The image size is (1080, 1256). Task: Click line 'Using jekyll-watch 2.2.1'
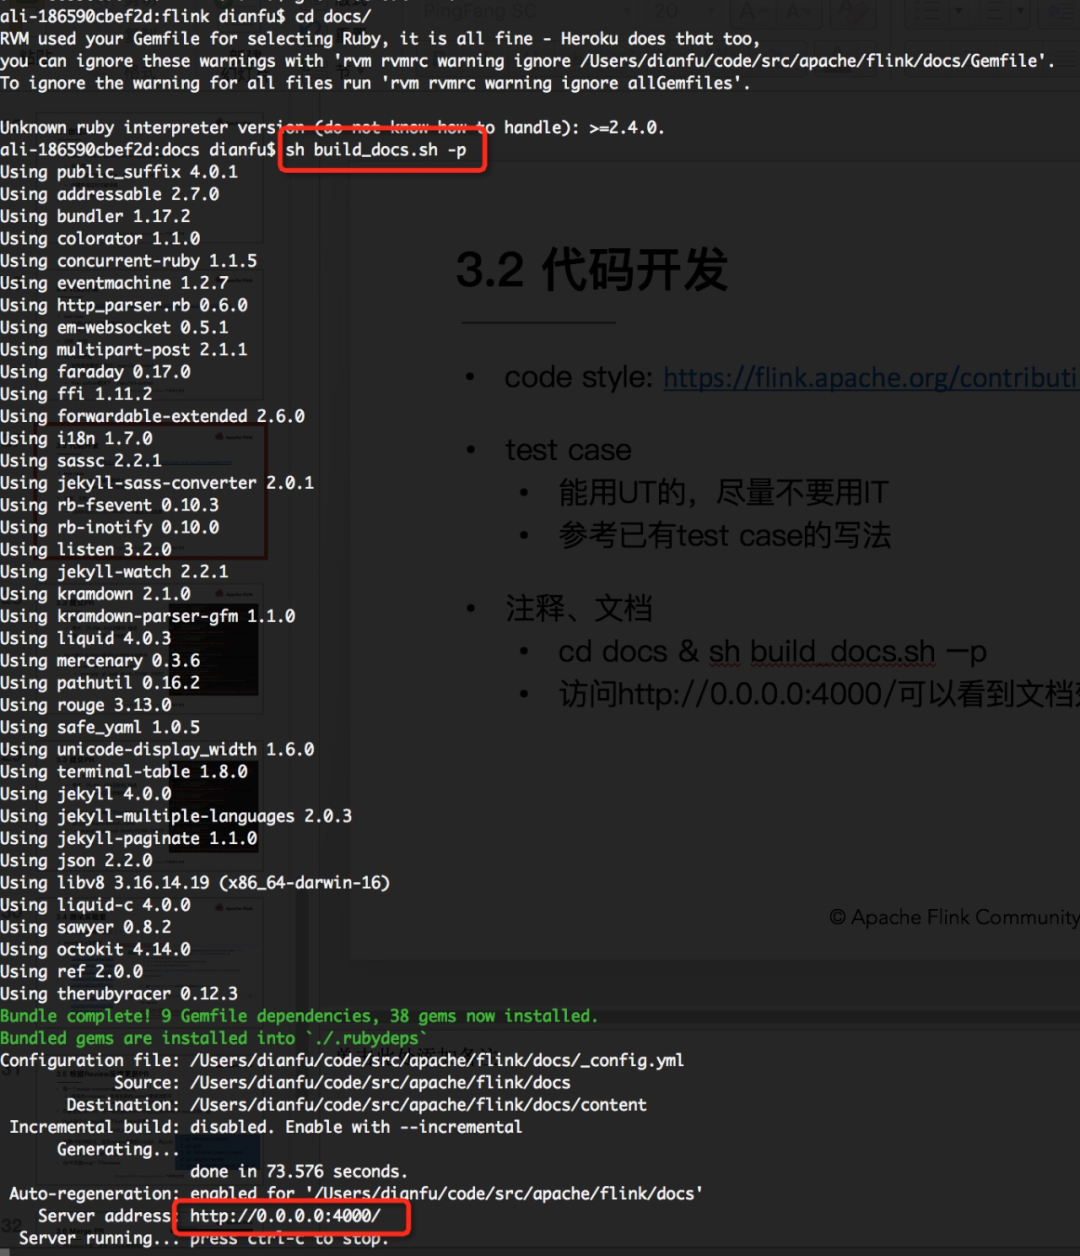coord(114,571)
